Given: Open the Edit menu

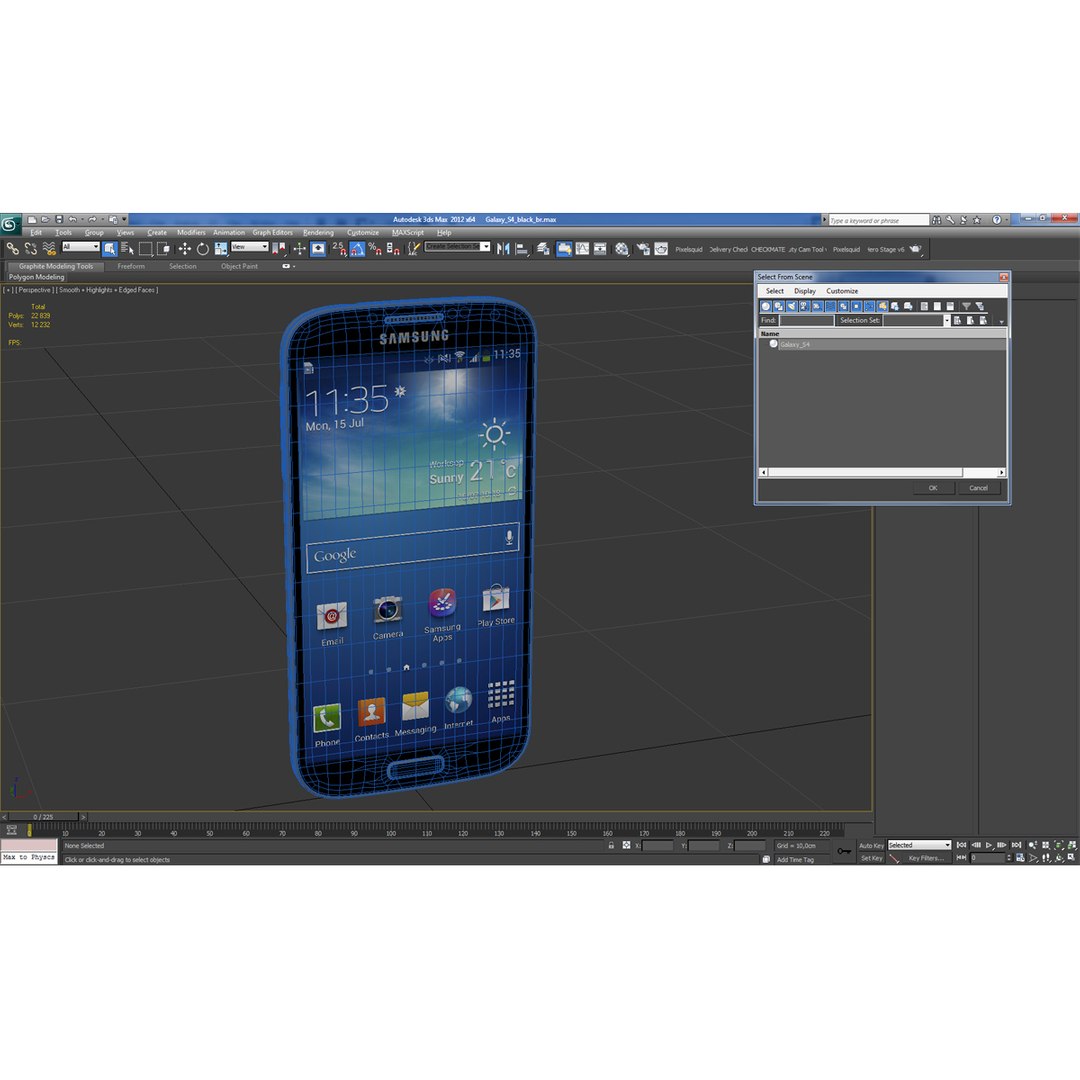Looking at the screenshot, I should [36, 233].
